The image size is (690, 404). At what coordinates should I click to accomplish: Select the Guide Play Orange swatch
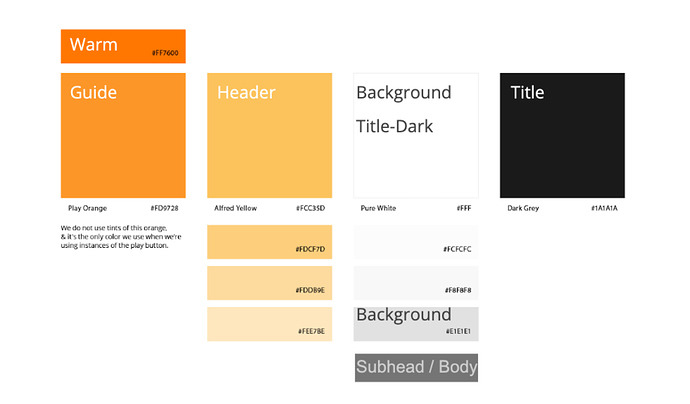coord(123,136)
